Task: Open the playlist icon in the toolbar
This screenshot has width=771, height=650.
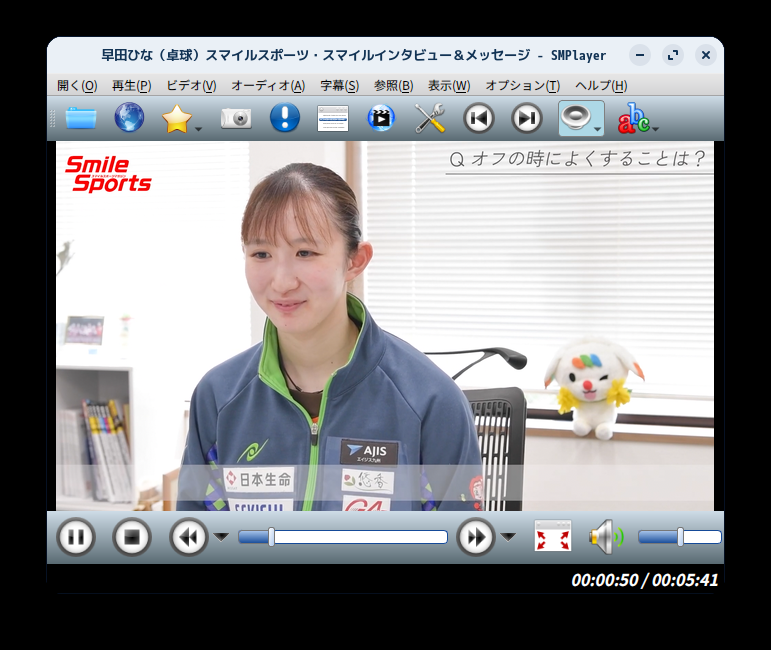Action: (x=333, y=118)
